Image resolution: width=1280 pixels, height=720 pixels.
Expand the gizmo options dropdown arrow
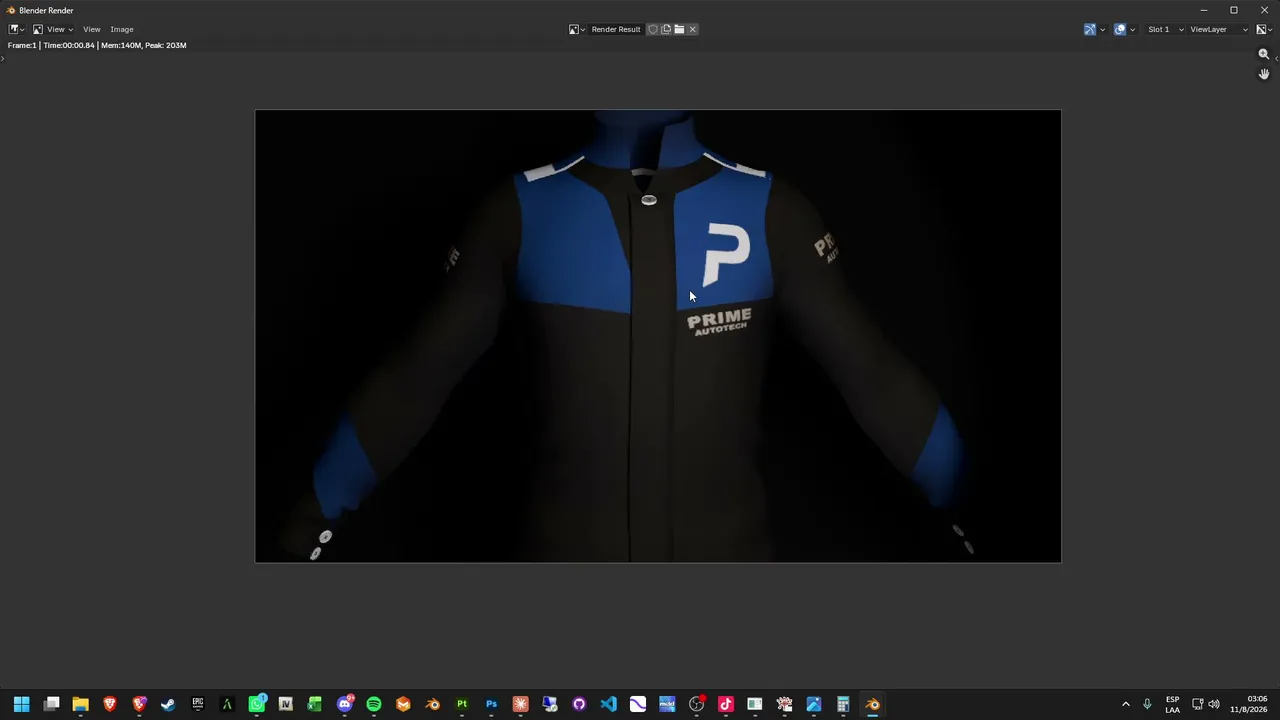point(1102,29)
